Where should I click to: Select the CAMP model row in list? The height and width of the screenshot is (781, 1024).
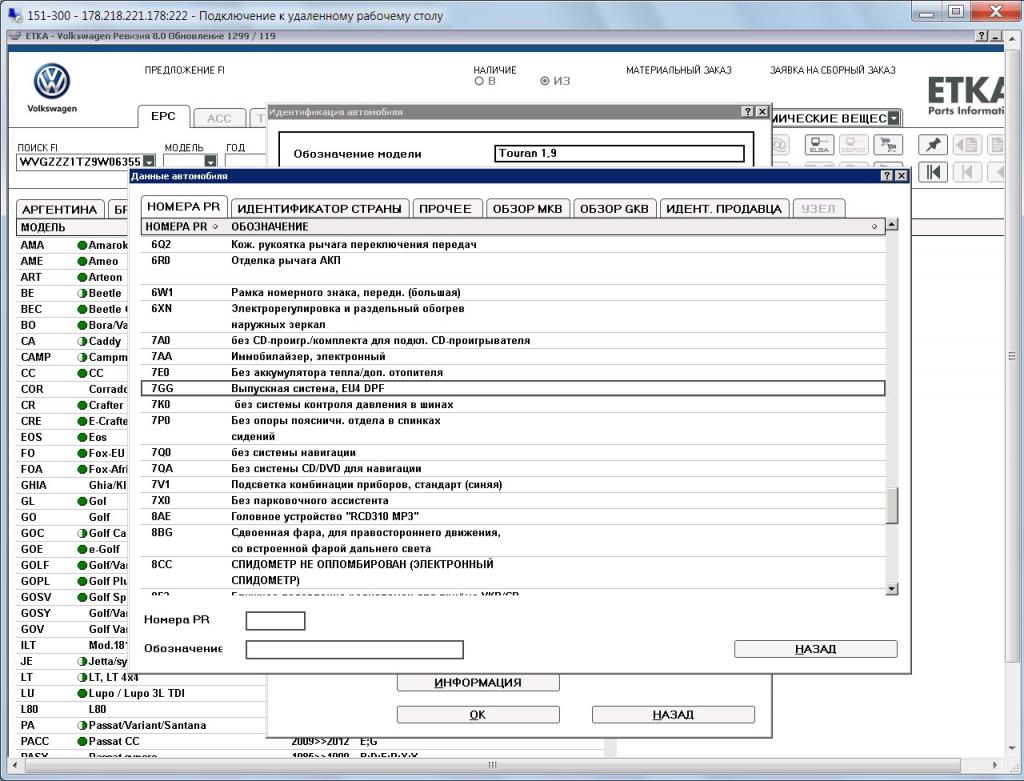[72, 357]
